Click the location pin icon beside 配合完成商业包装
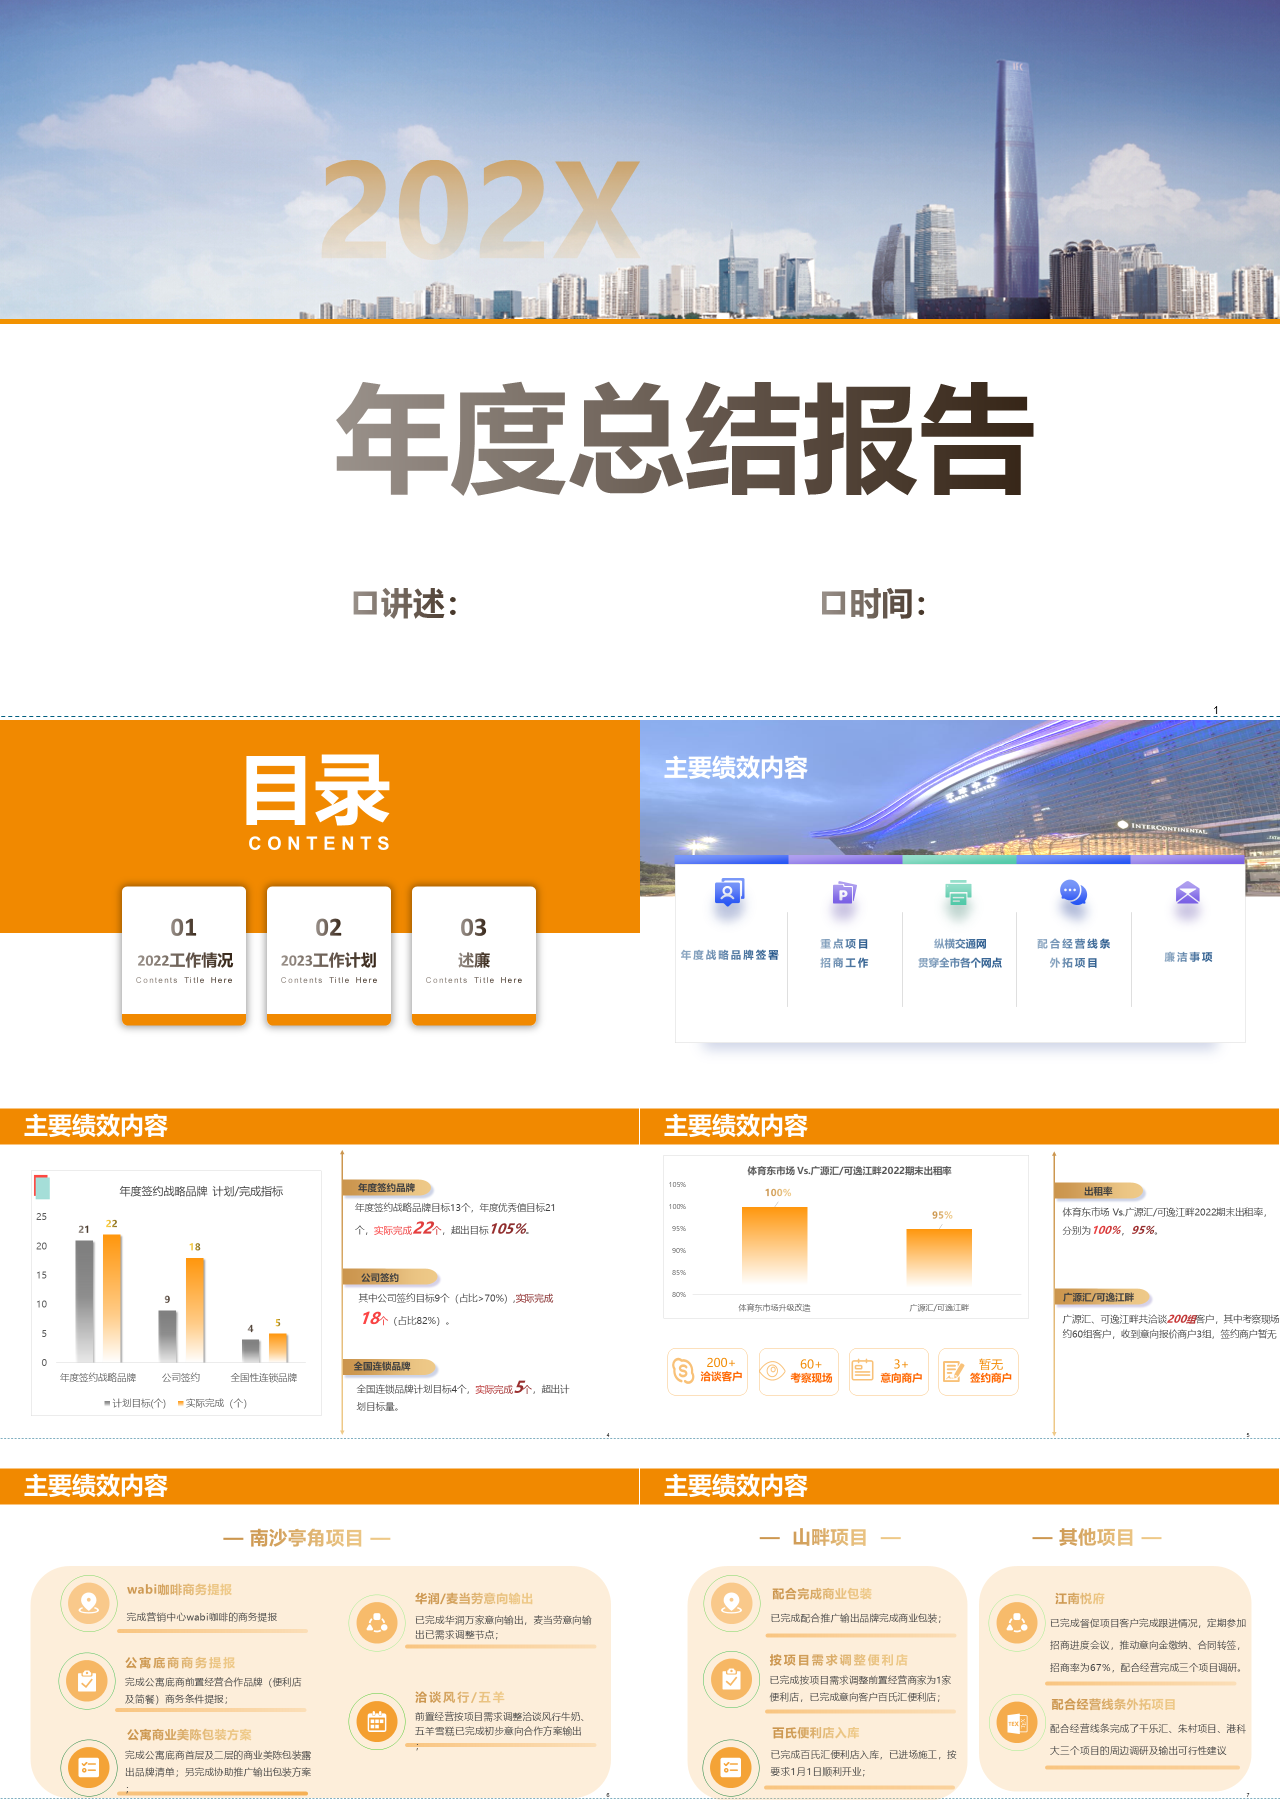The width and height of the screenshot is (1280, 1800). pyautogui.click(x=731, y=1603)
